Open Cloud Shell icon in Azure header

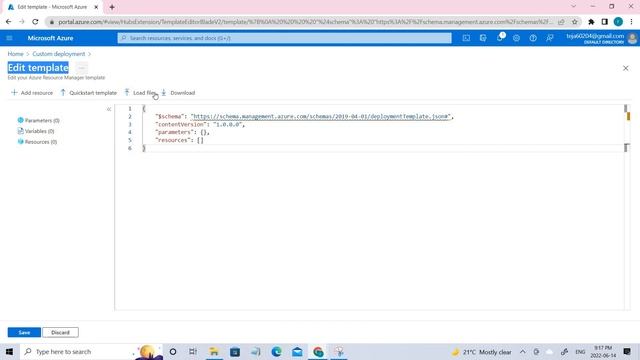click(x=466, y=38)
